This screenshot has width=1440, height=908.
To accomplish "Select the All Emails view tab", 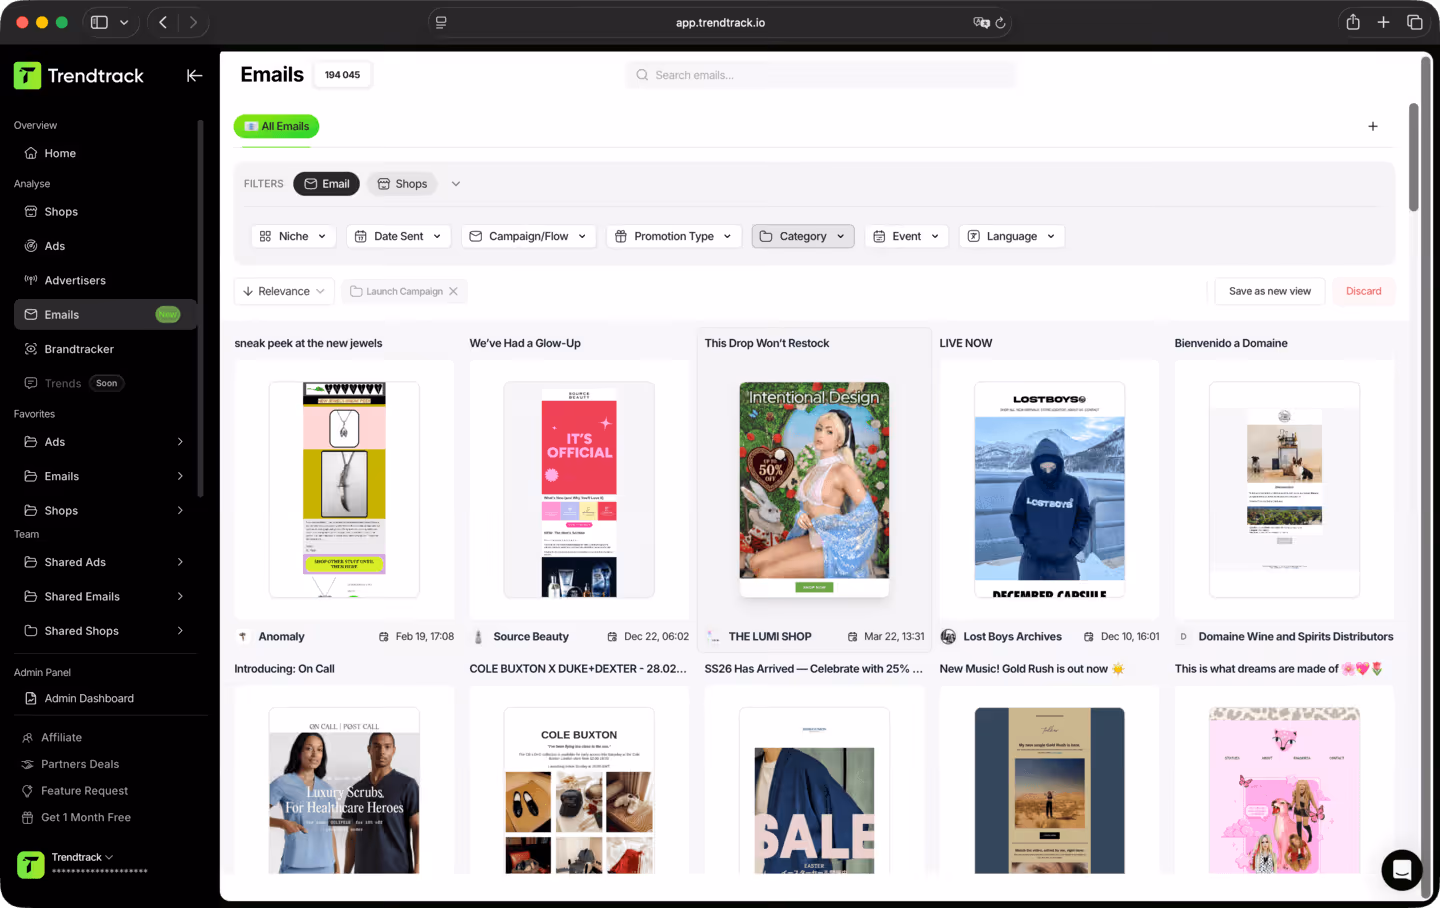I will [277, 126].
